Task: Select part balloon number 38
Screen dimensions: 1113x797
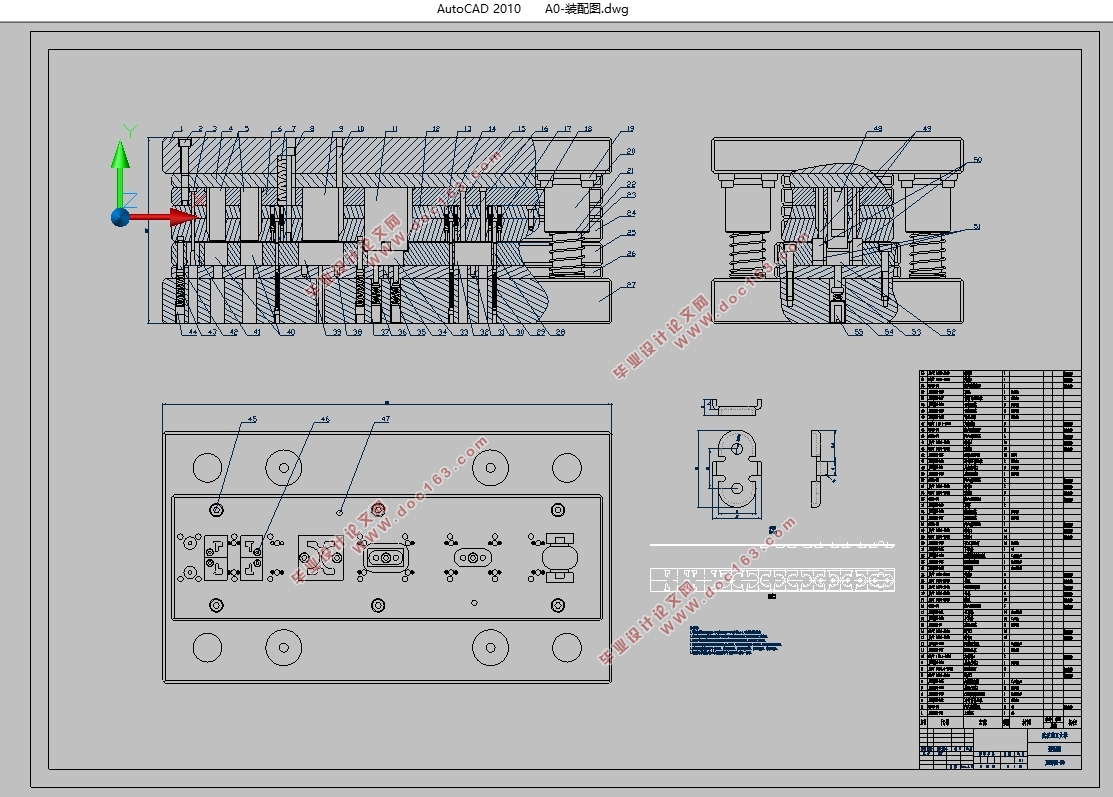Action: tap(357, 332)
